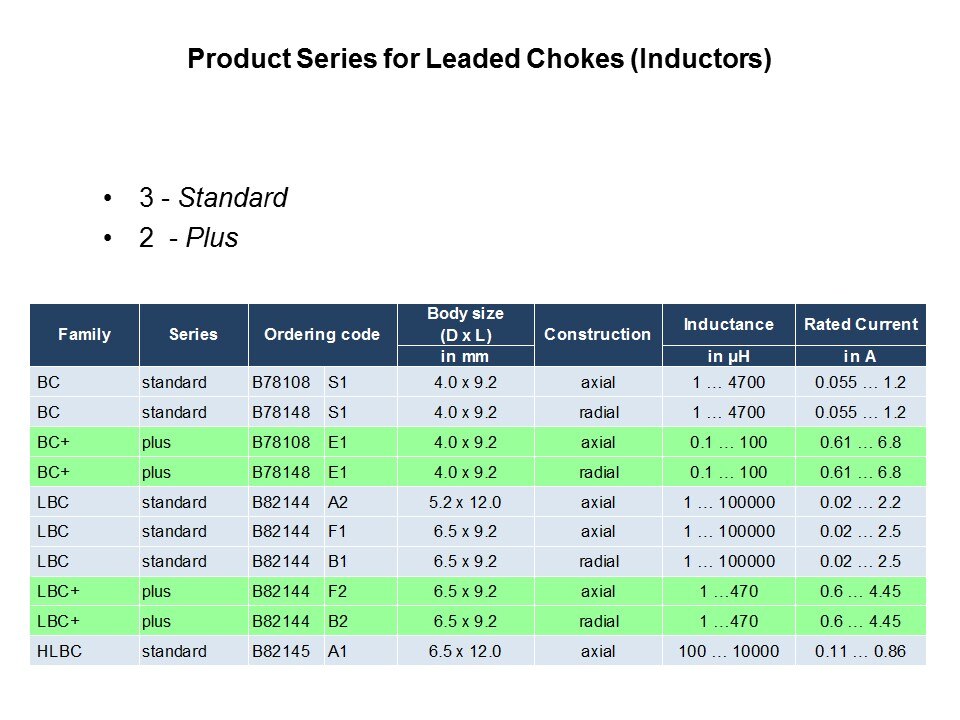Image resolution: width=960 pixels, height=720 pixels.
Task: Select the 5.2 x 12.0 body size cell
Action: click(x=465, y=502)
